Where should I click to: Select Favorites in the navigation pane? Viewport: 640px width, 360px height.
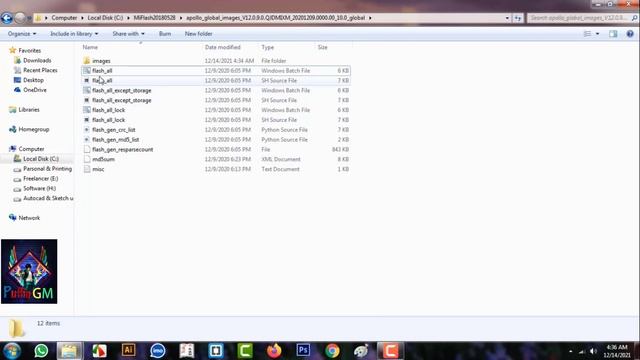pyautogui.click(x=29, y=51)
